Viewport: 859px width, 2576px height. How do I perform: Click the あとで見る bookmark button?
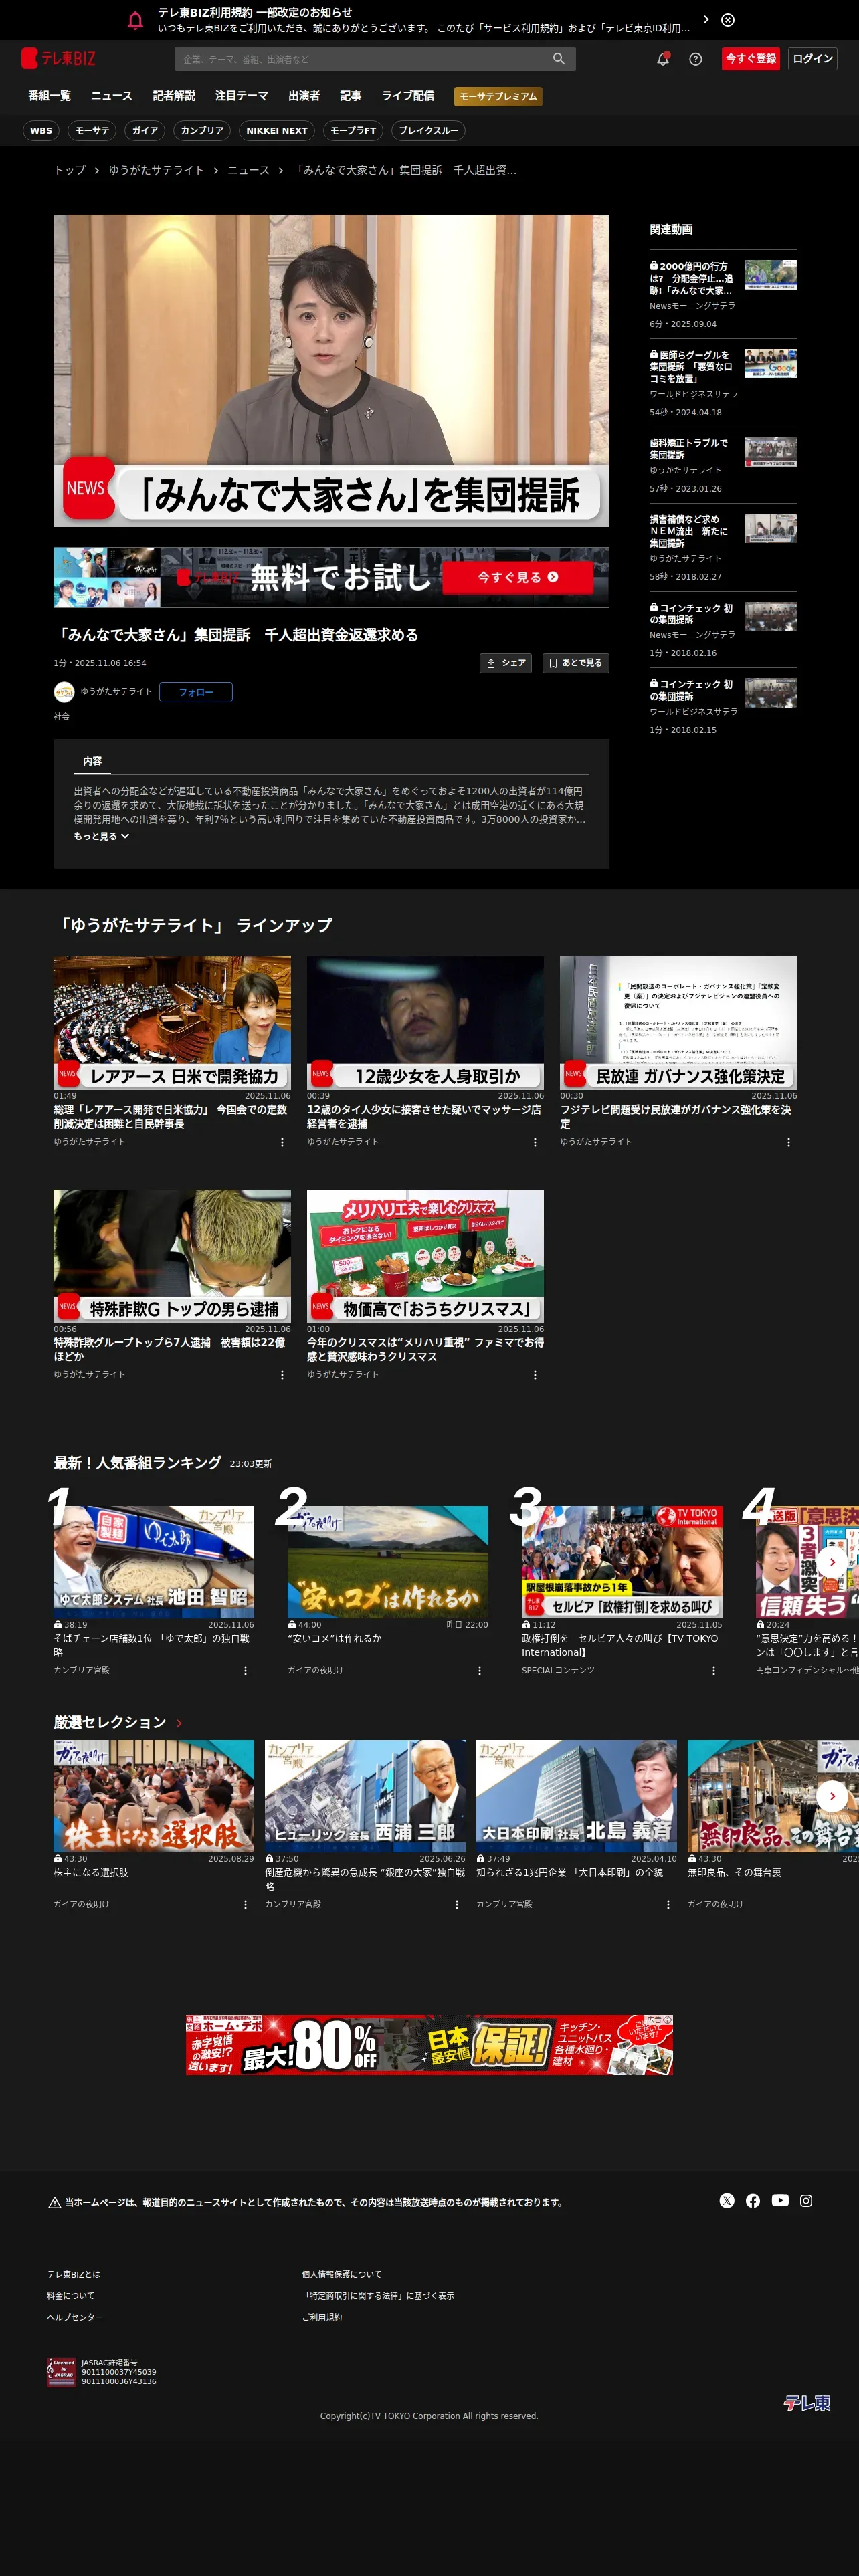tap(575, 663)
